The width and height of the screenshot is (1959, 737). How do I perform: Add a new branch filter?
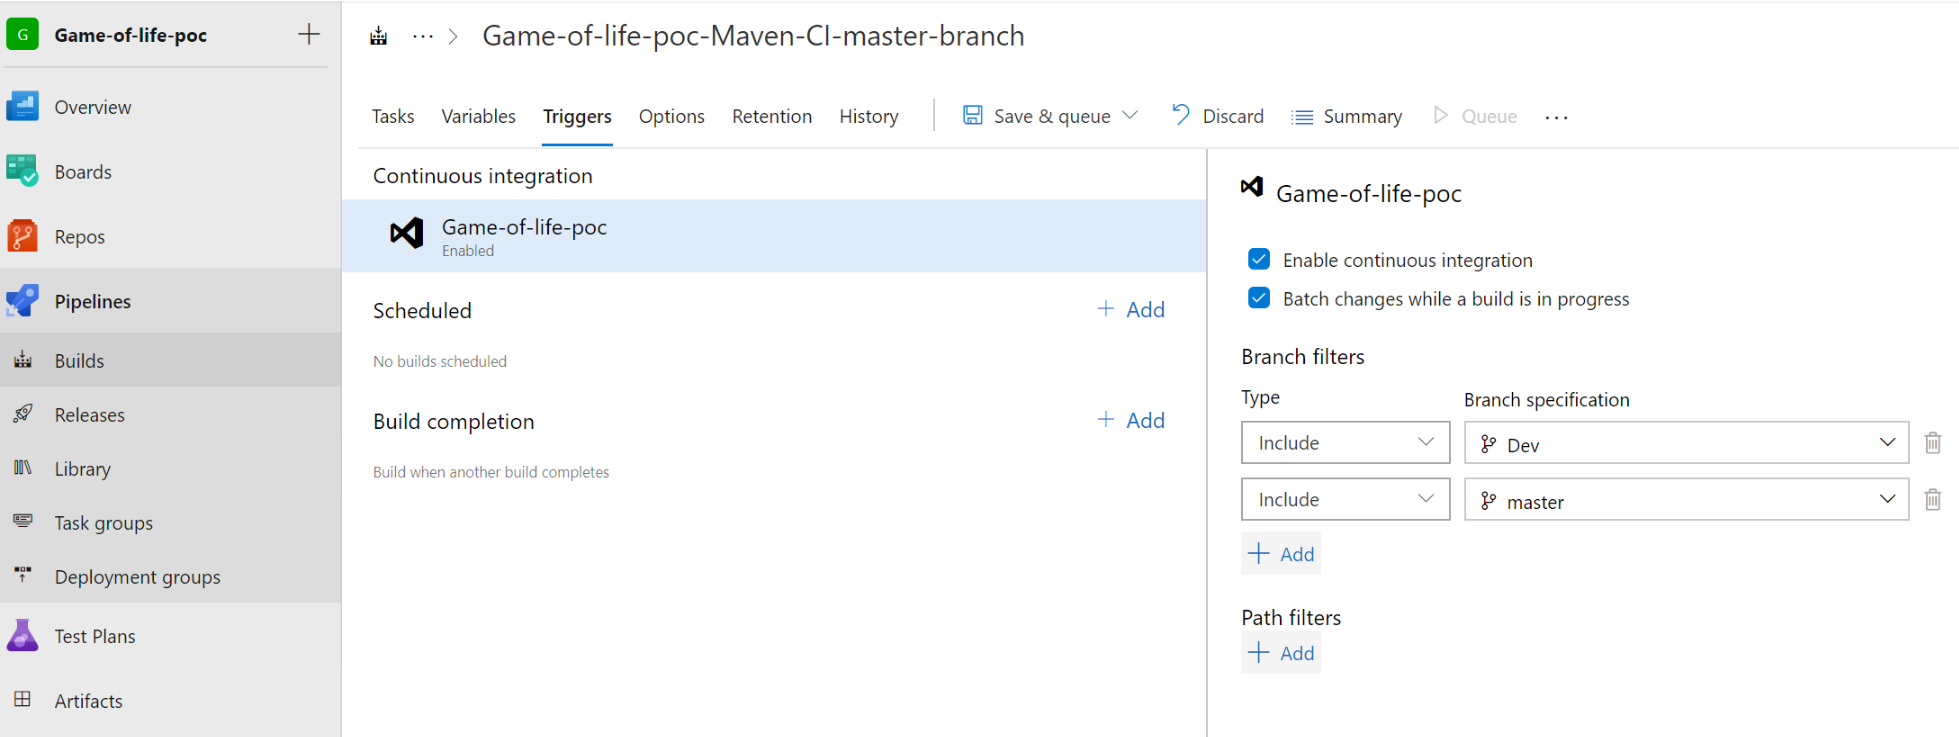pos(1281,554)
